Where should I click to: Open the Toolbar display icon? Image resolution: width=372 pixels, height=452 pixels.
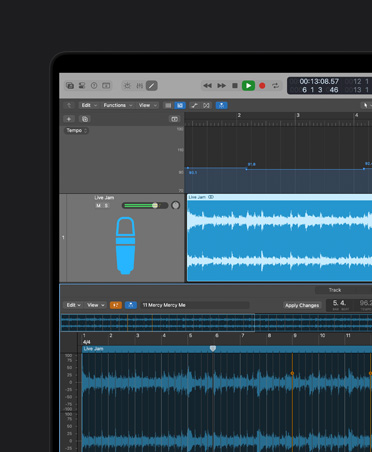(106, 86)
